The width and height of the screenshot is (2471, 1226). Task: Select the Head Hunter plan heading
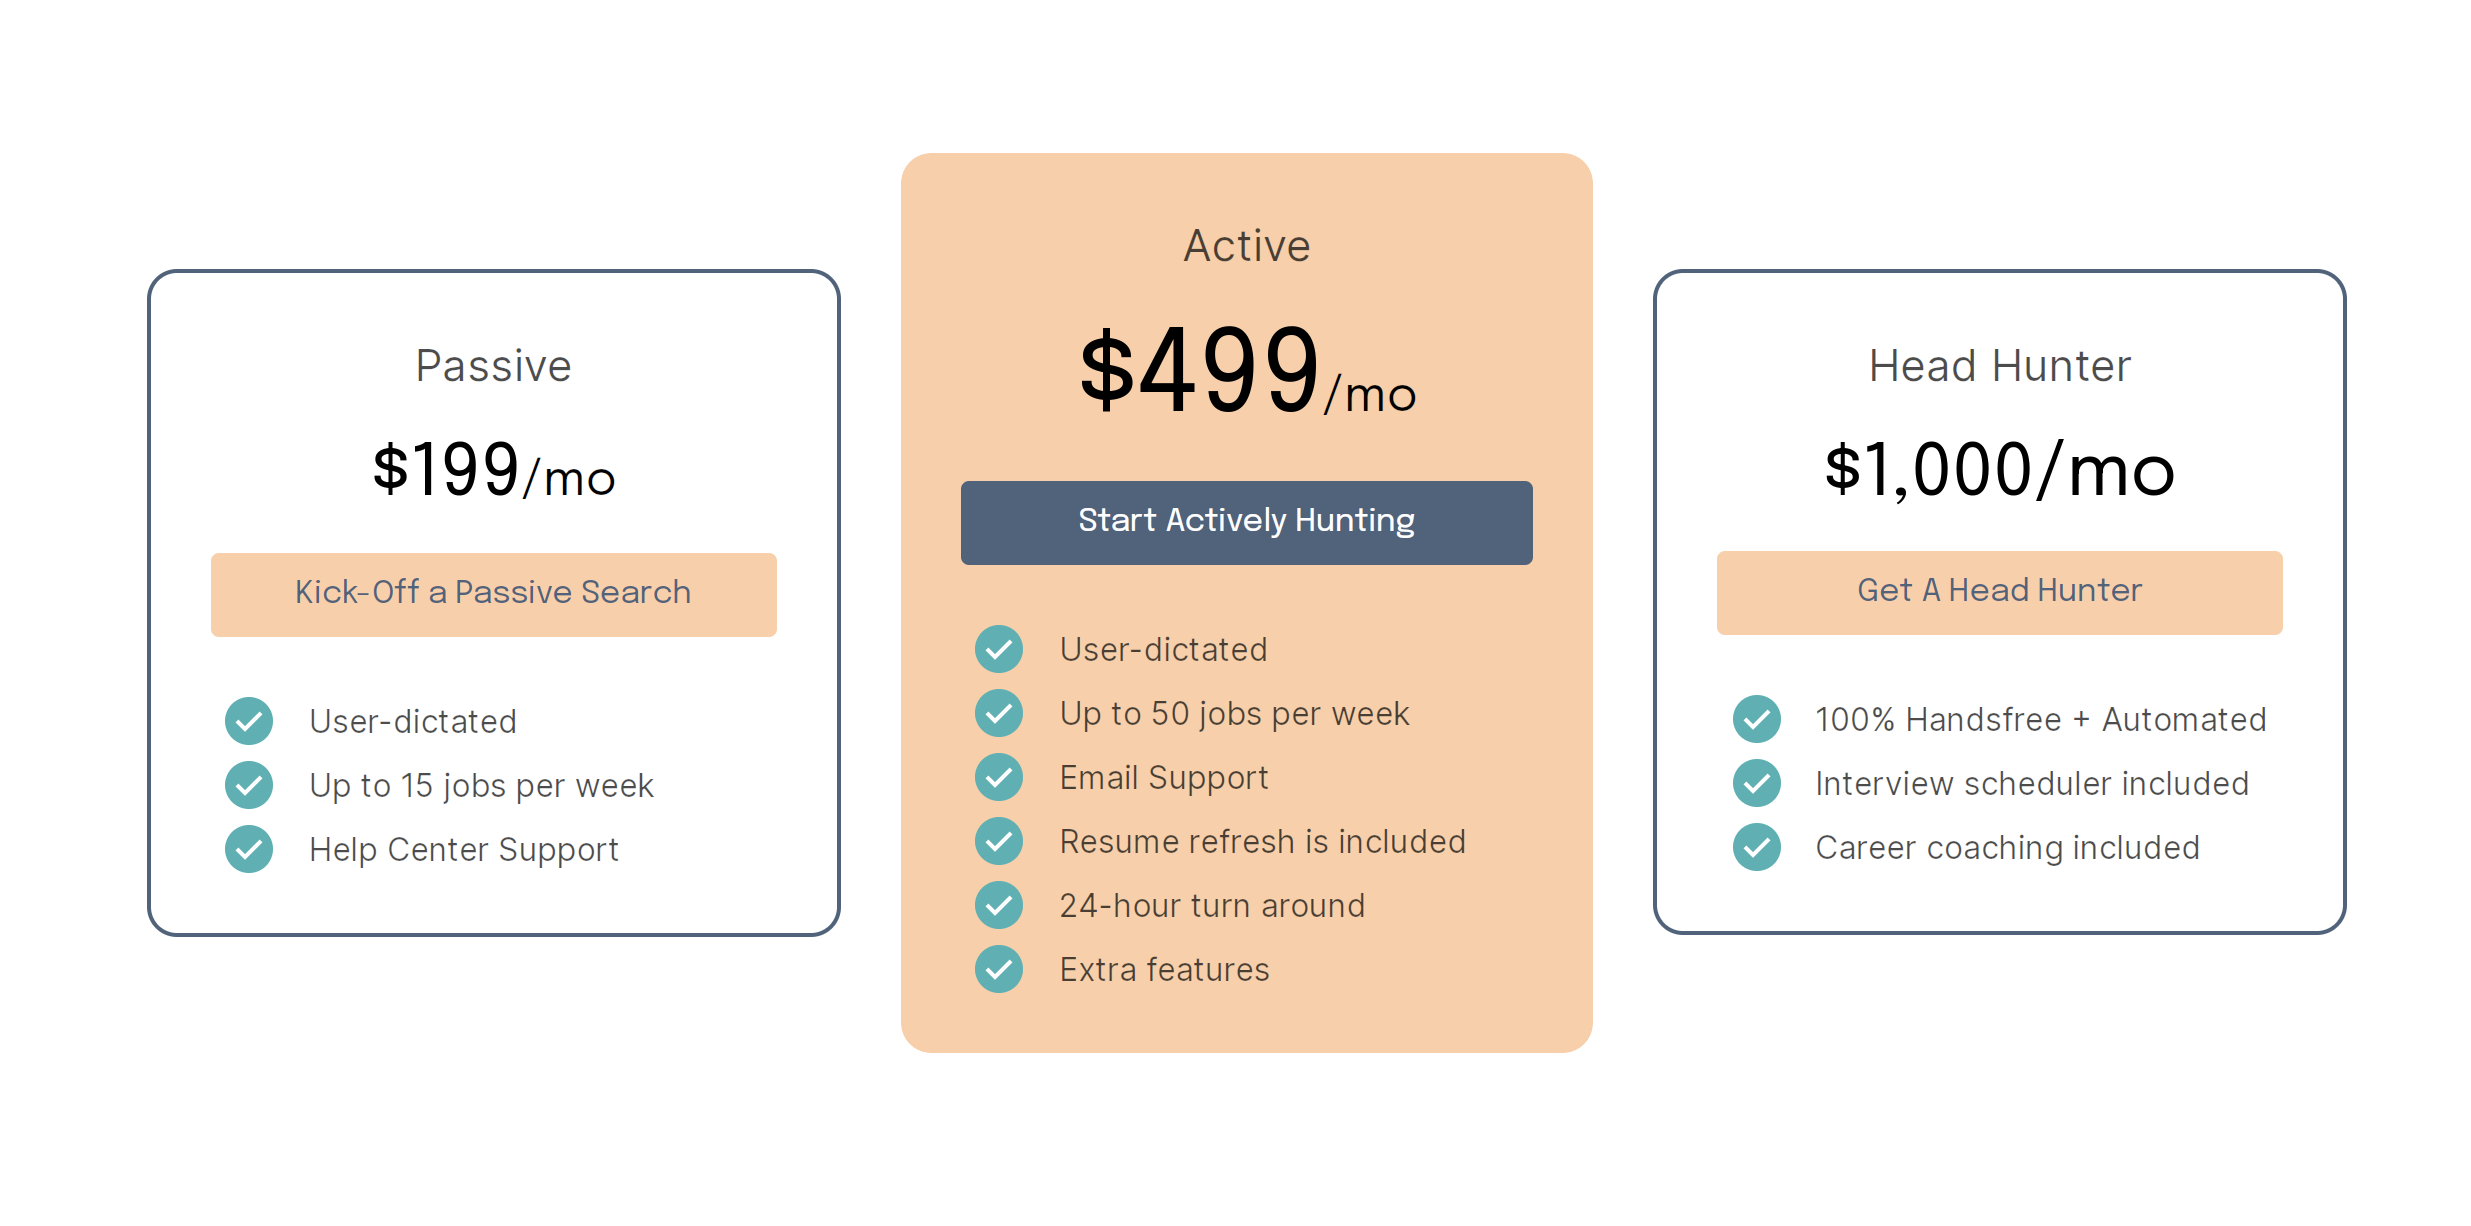pyautogui.click(x=2000, y=366)
